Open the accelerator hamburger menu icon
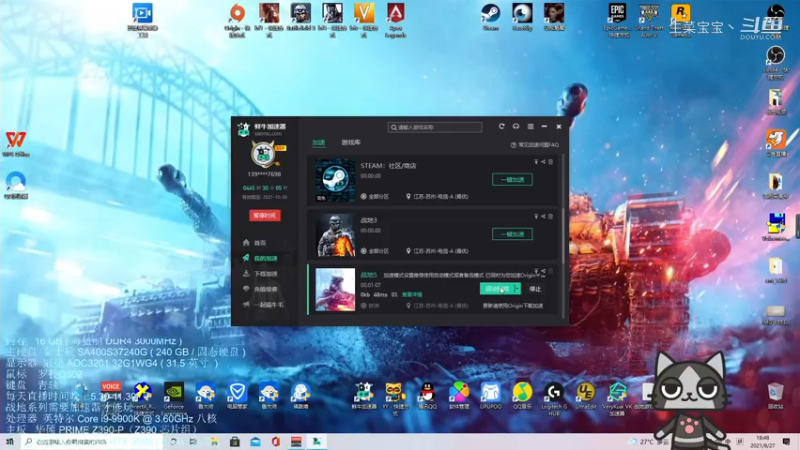The width and height of the screenshot is (800, 450). click(x=531, y=126)
